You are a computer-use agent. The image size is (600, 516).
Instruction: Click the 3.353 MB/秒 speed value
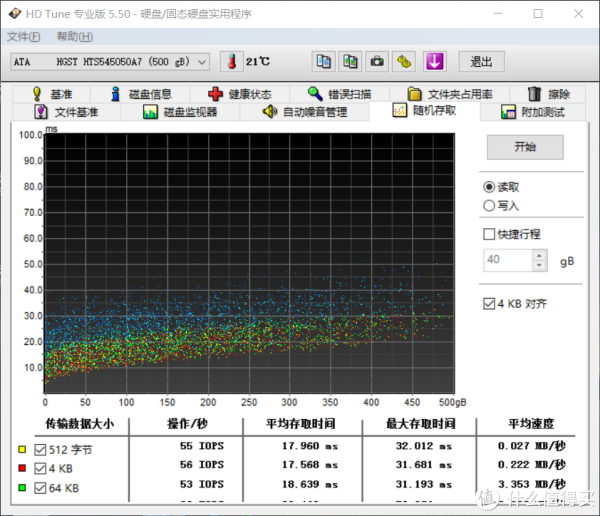pyautogui.click(x=532, y=484)
